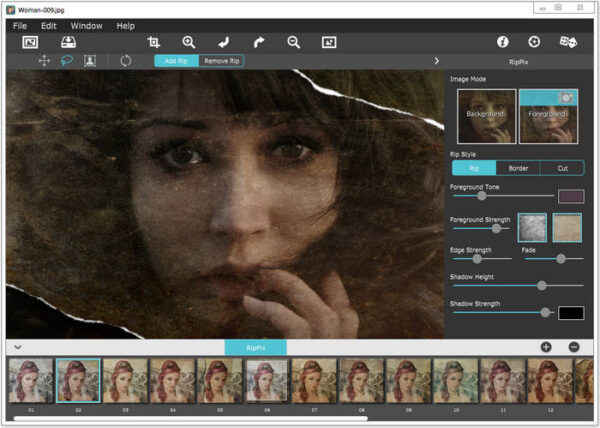Viewport: 600px width, 428px height.
Task: Click the save image icon
Action: point(68,42)
